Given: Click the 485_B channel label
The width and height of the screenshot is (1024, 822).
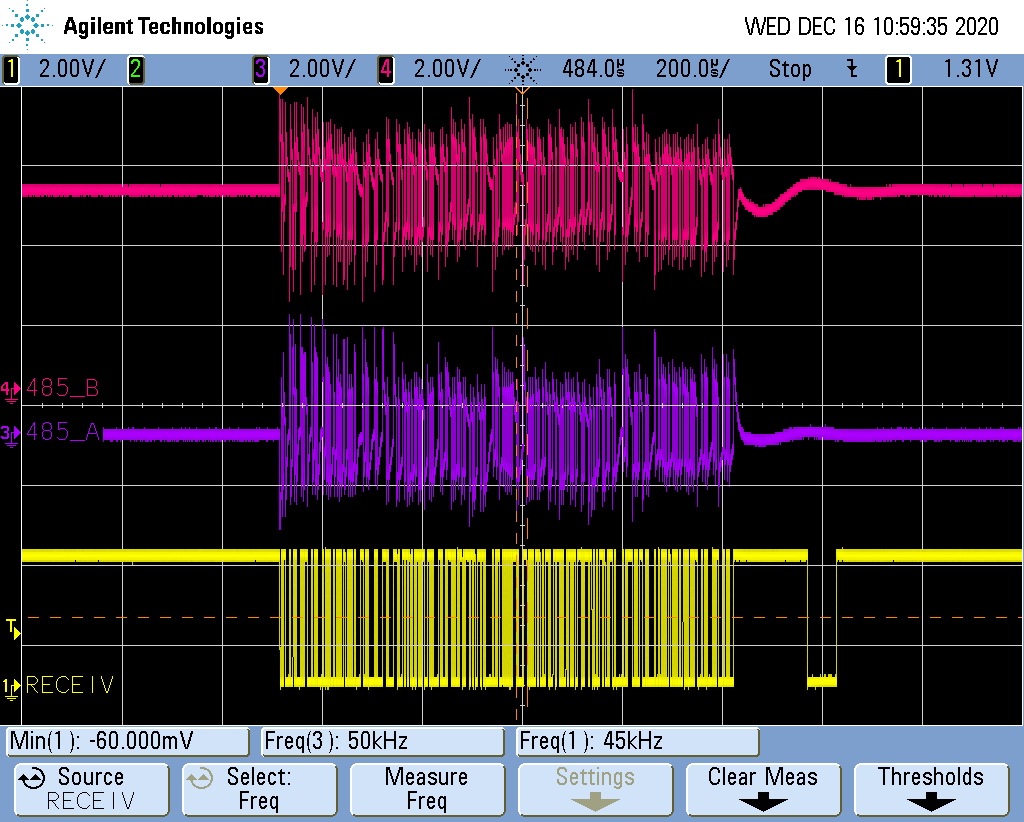Looking at the screenshot, I should tap(62, 388).
